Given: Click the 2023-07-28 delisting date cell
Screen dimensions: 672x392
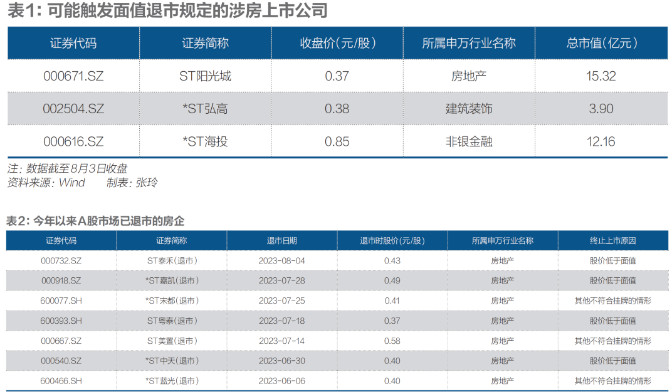Looking at the screenshot, I should tap(282, 281).
